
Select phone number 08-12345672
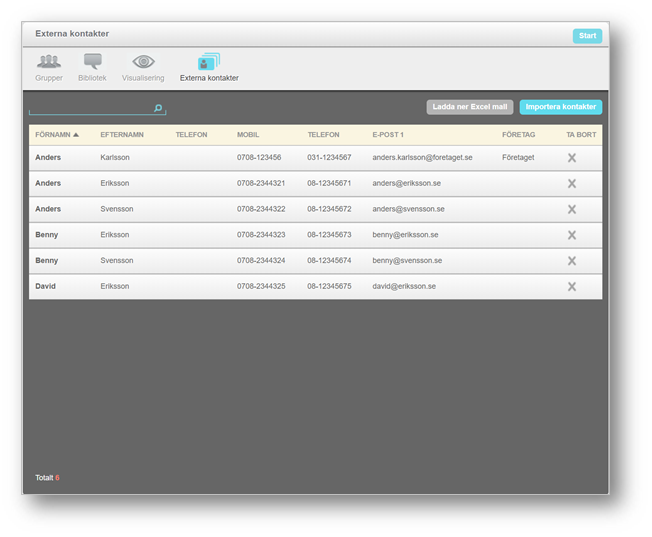click(329, 209)
